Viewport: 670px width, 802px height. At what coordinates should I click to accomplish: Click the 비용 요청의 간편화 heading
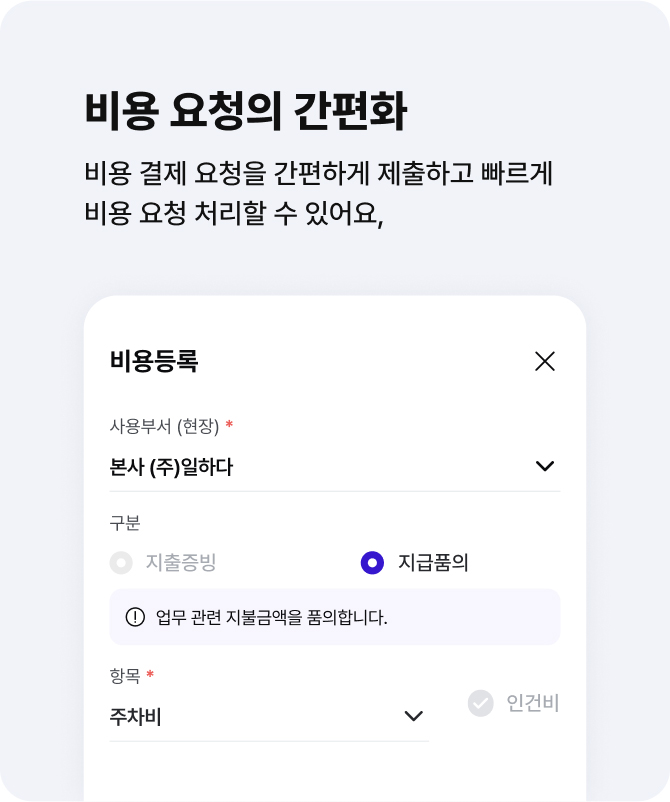coord(246,111)
